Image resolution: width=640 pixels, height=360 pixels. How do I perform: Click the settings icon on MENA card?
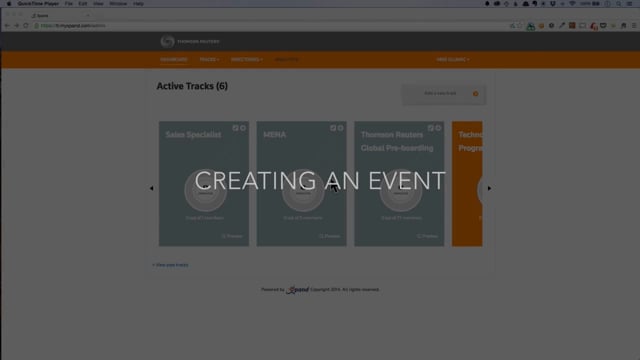pyautogui.click(x=340, y=128)
